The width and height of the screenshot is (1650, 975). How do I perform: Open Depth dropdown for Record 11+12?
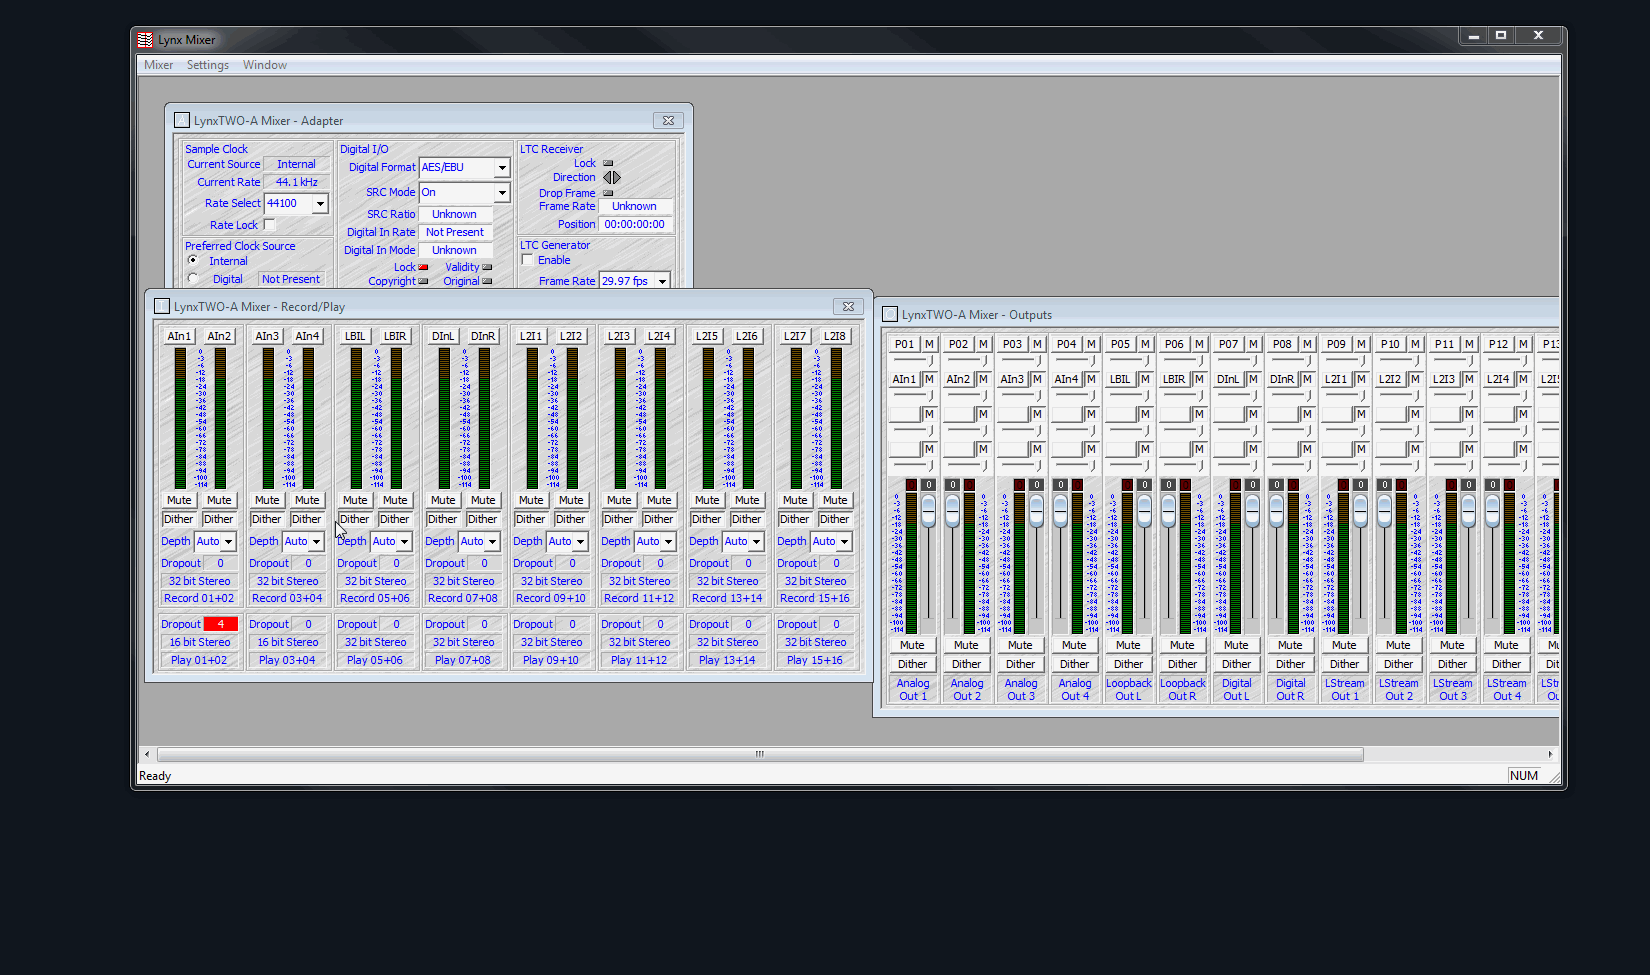[668, 541]
